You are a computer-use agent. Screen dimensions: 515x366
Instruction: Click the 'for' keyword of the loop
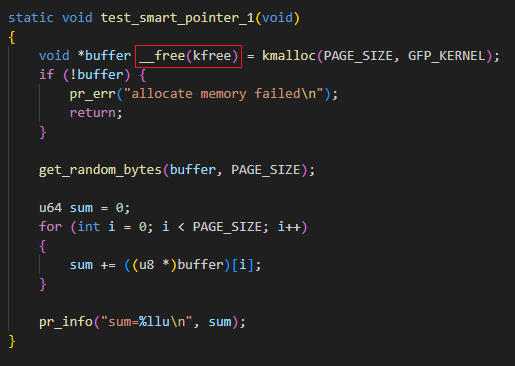coord(50,227)
